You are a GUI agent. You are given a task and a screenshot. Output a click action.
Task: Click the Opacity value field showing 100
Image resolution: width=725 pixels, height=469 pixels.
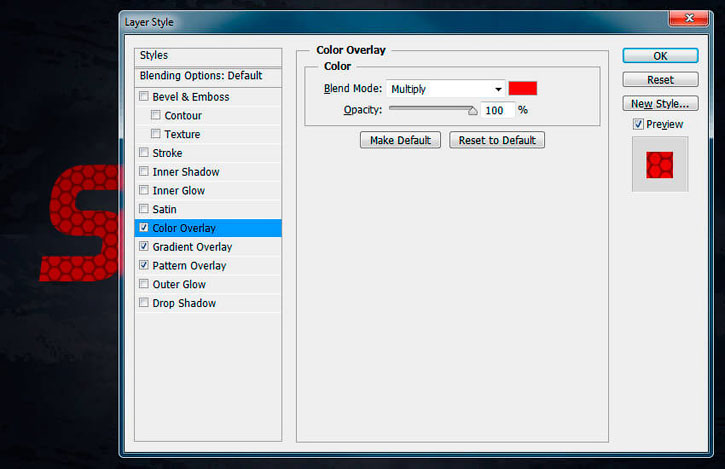click(x=498, y=110)
